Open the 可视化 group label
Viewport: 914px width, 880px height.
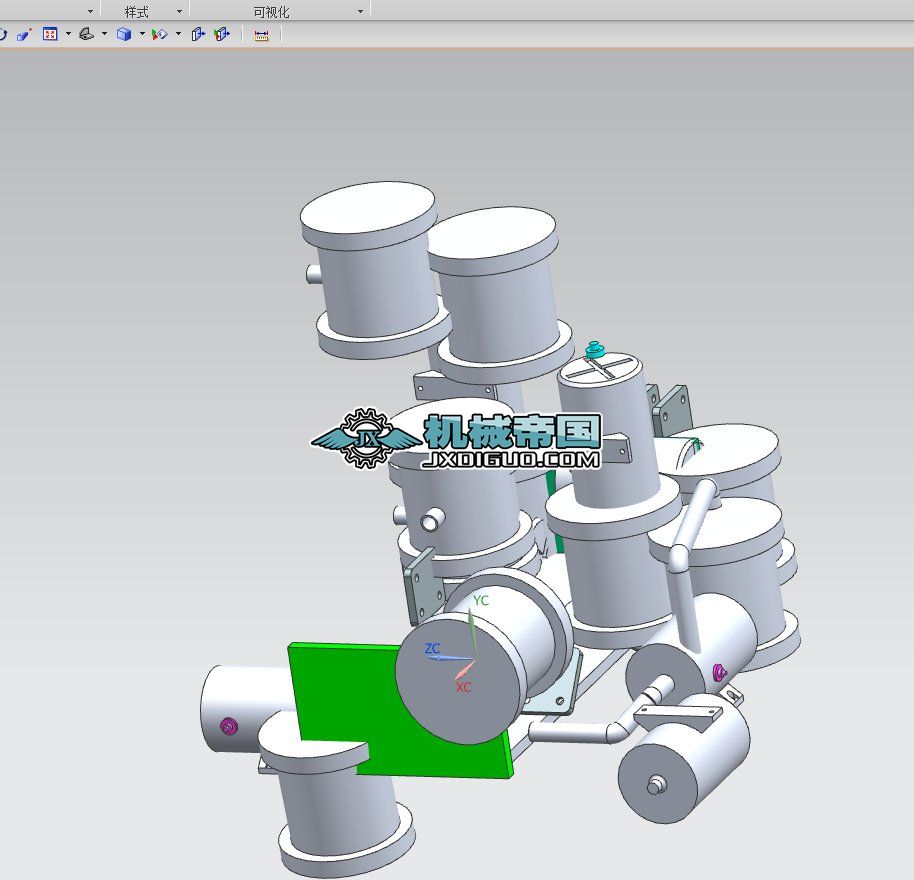[x=271, y=12]
